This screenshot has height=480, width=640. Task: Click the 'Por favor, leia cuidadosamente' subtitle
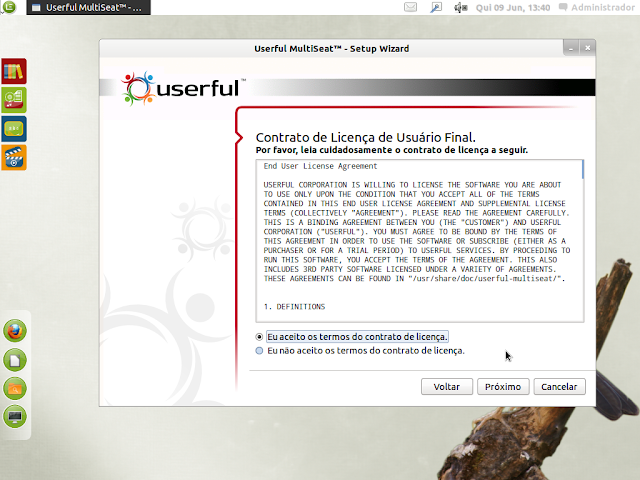[391, 150]
